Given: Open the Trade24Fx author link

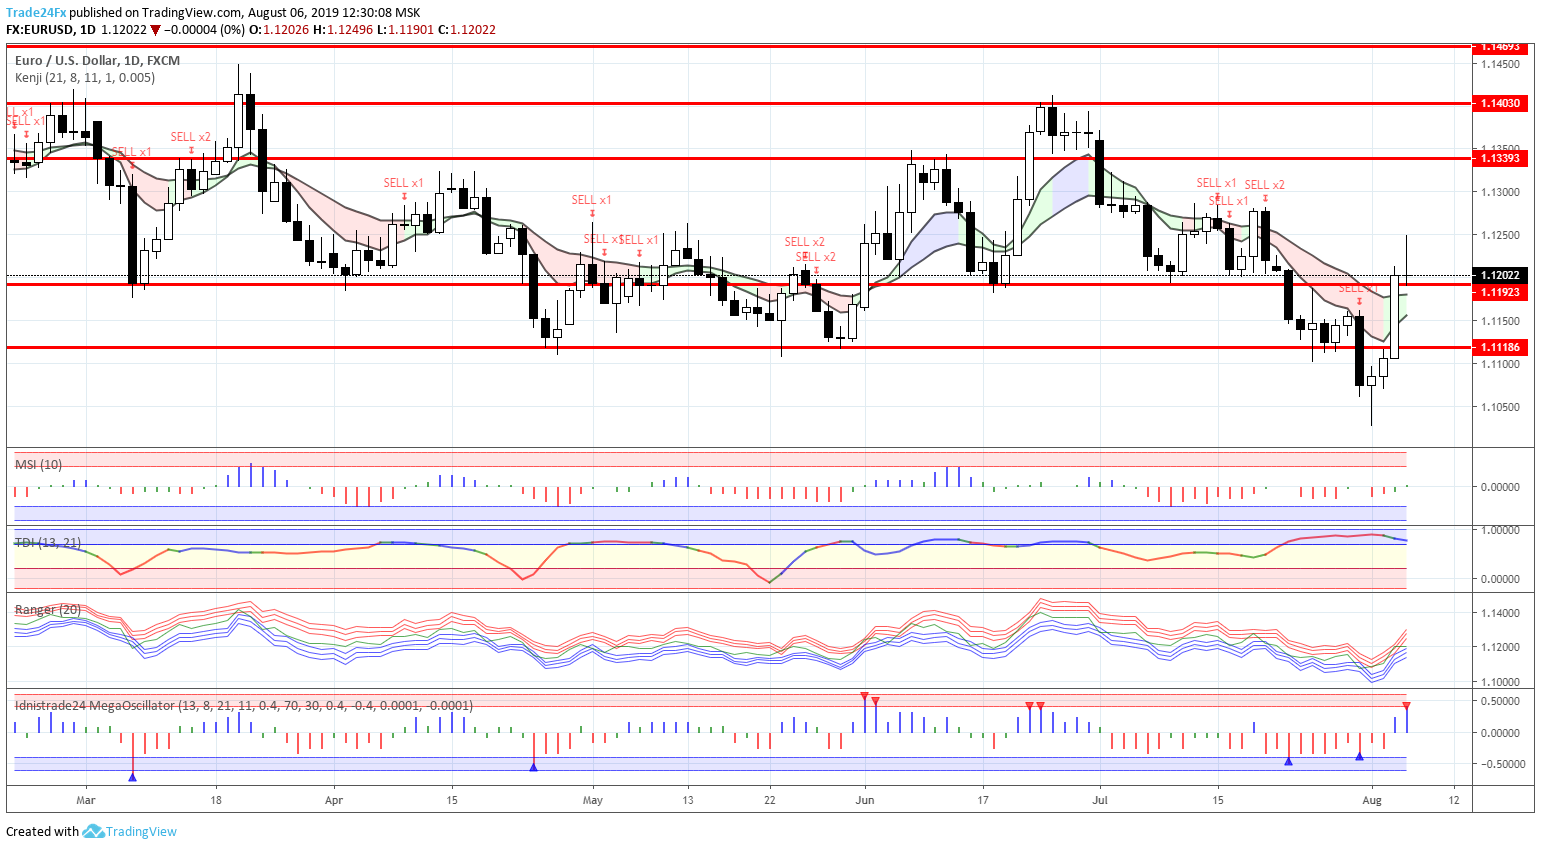Looking at the screenshot, I should 36,13.
